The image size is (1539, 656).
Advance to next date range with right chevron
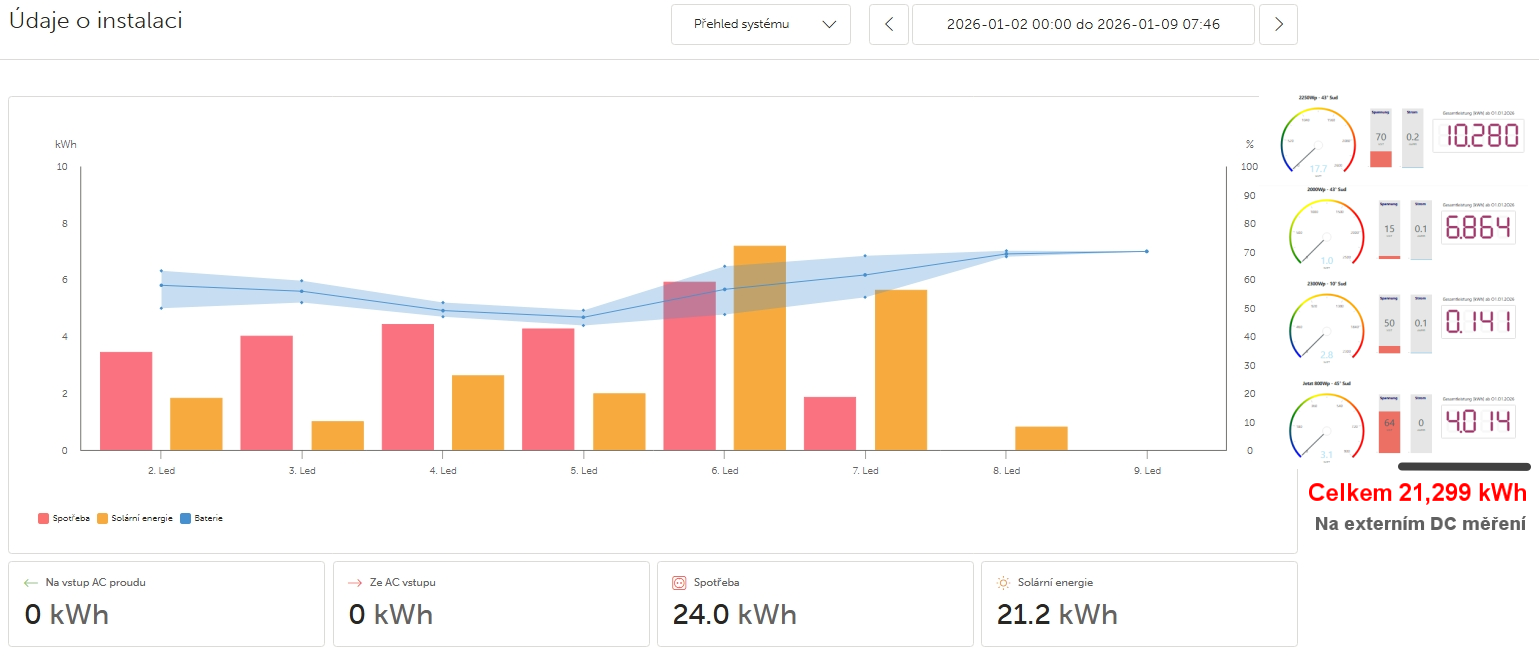(x=1277, y=24)
